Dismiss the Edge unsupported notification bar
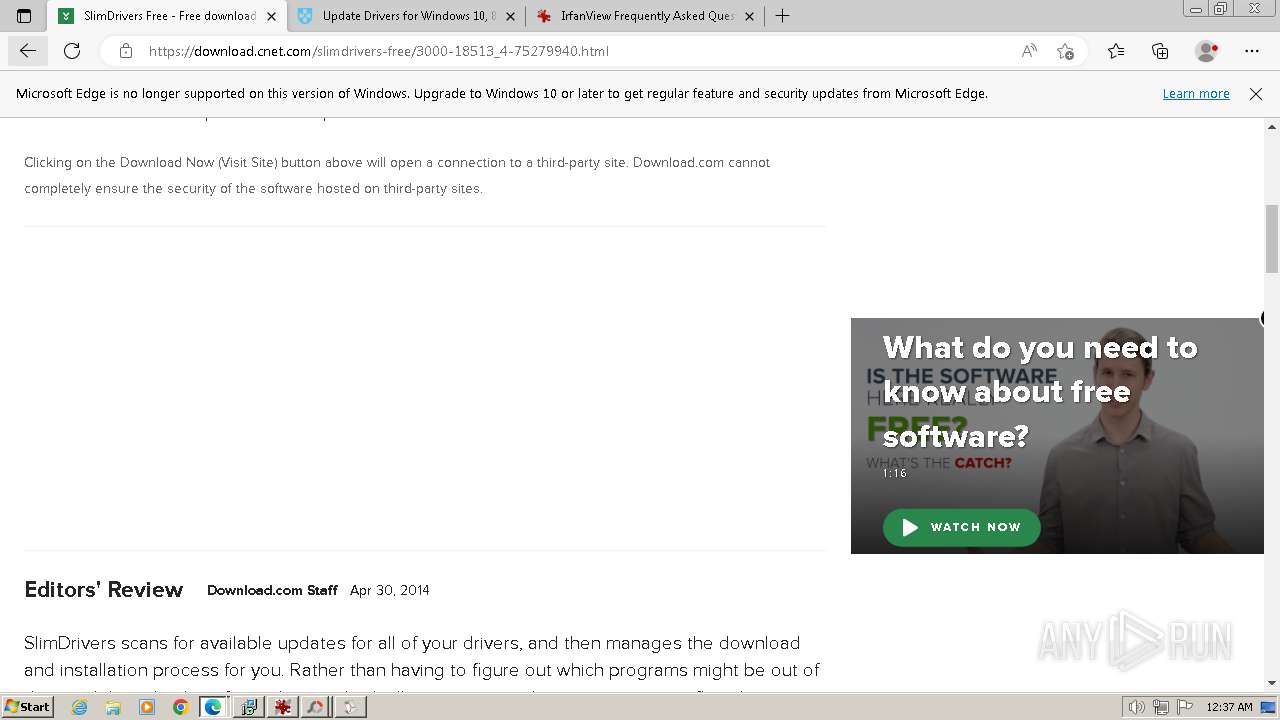This screenshot has width=1280, height=720. click(x=1256, y=93)
